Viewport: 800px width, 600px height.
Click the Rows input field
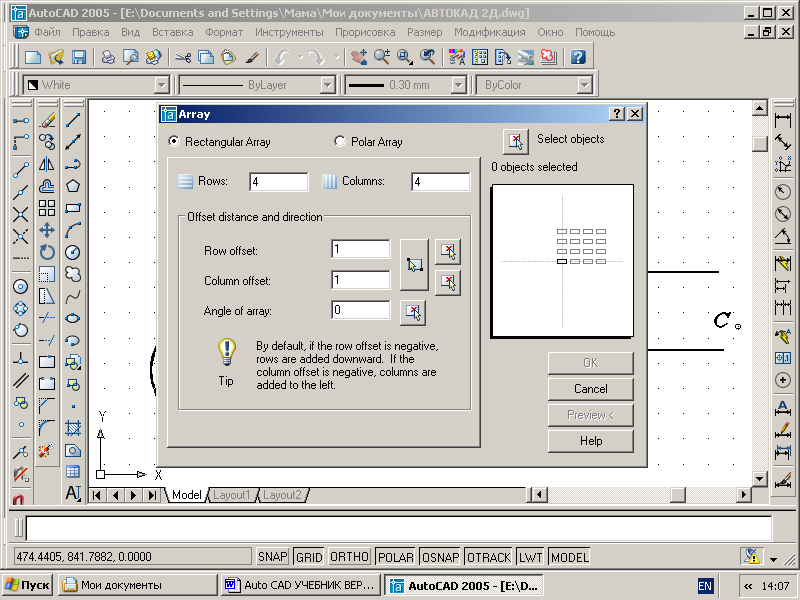[279, 182]
